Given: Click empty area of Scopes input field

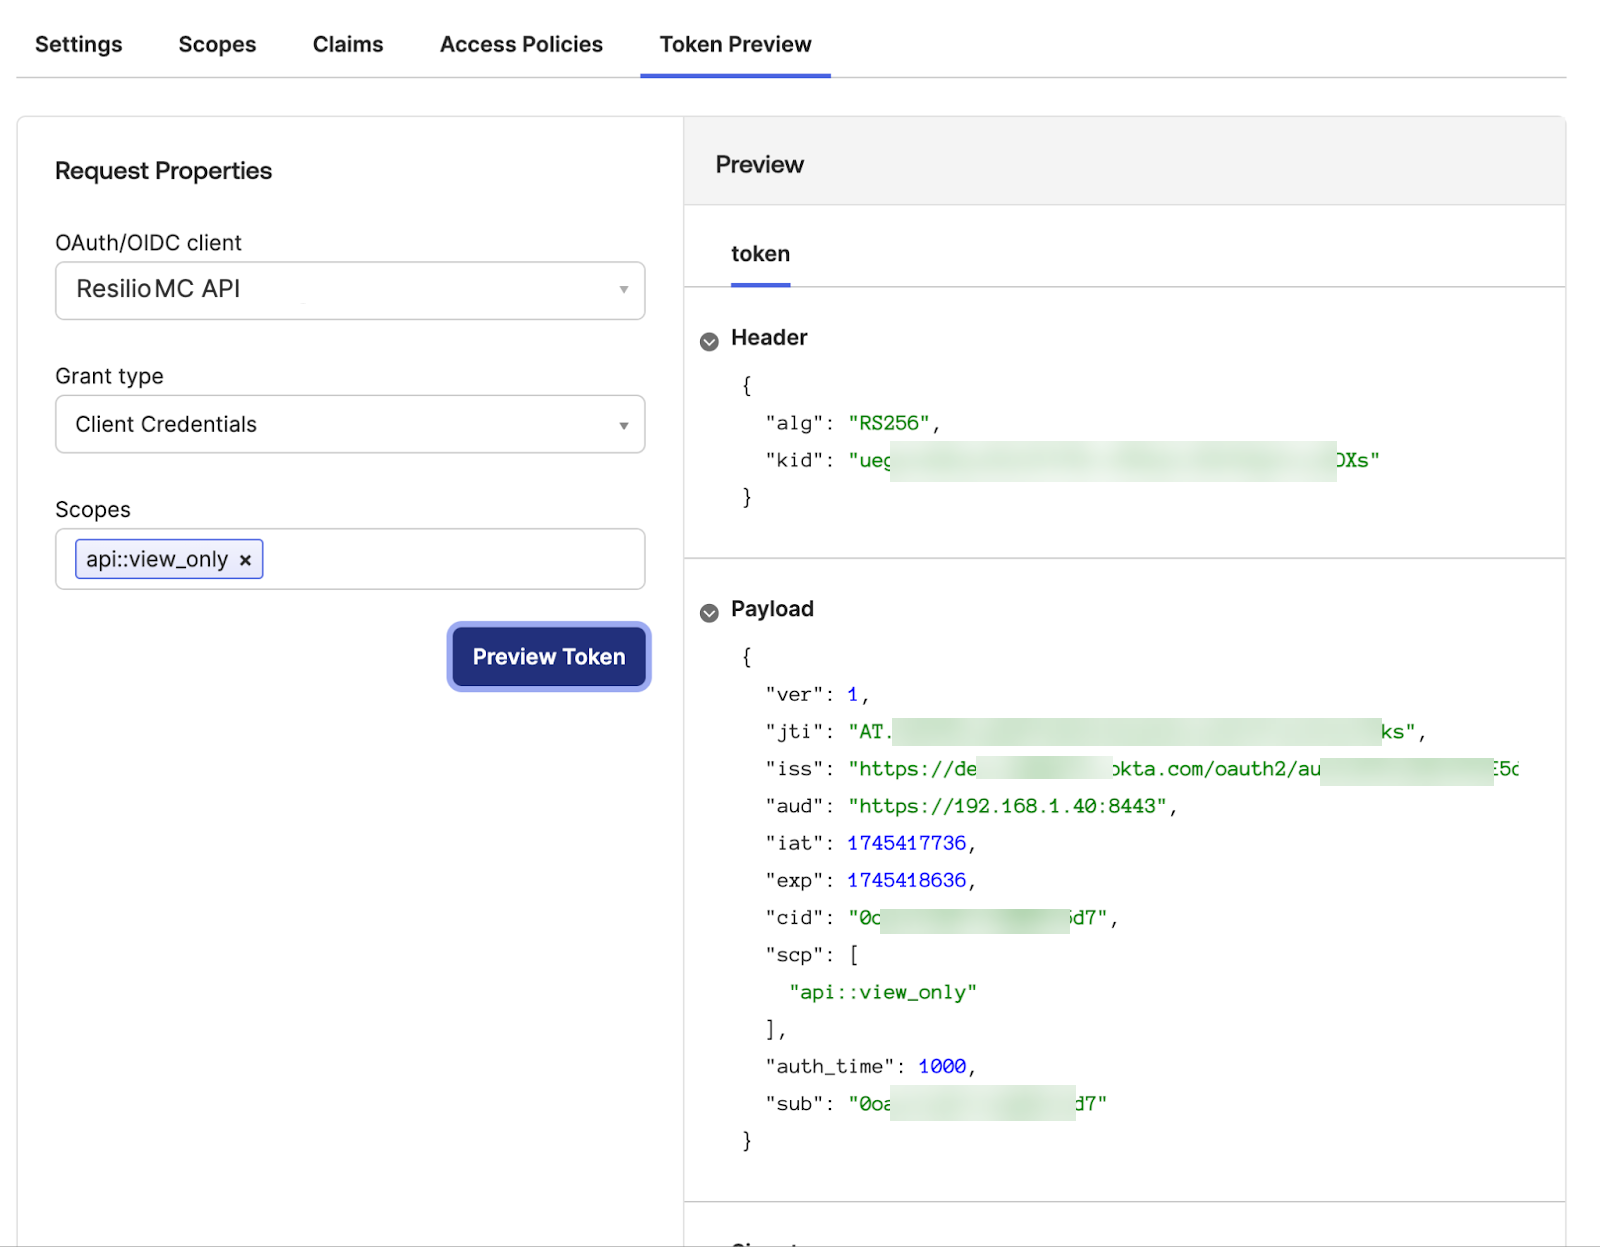Looking at the screenshot, I should 450,559.
